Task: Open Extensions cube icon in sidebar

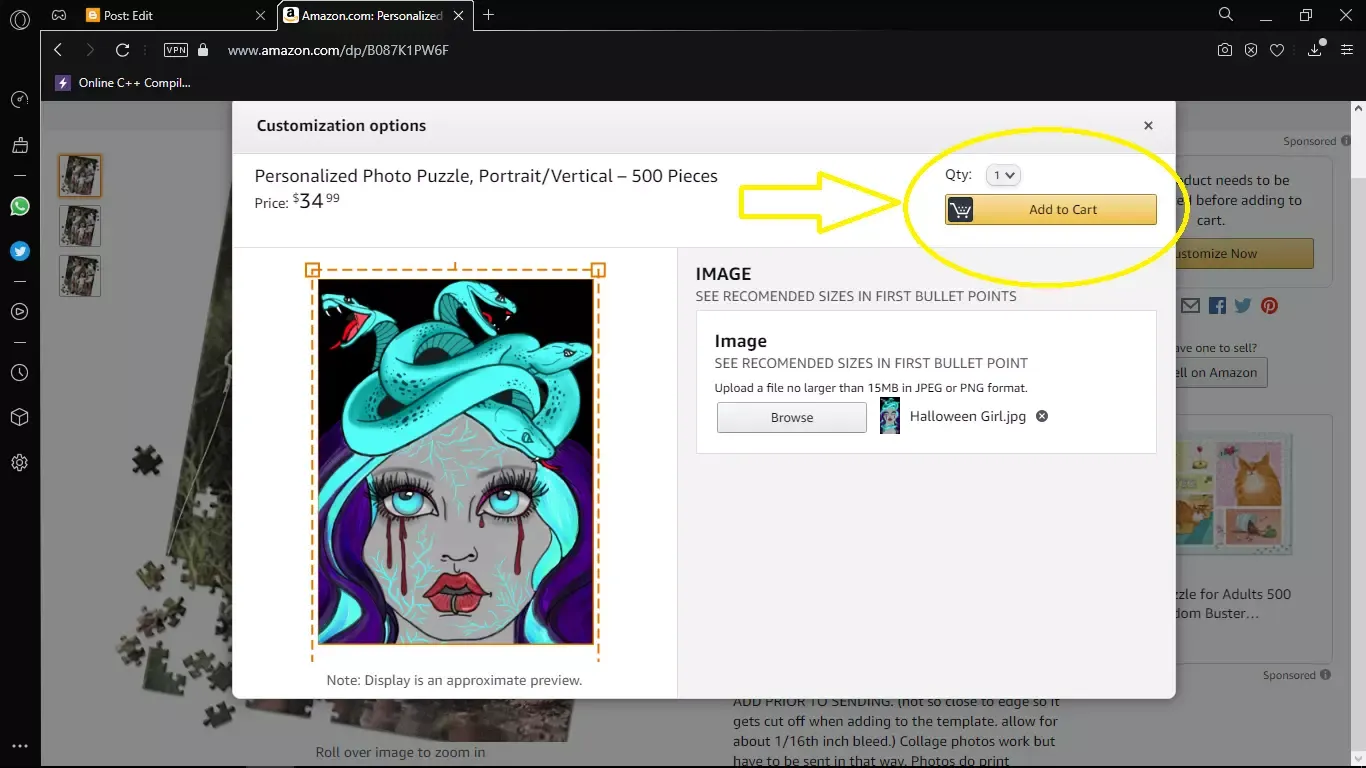Action: (x=19, y=417)
